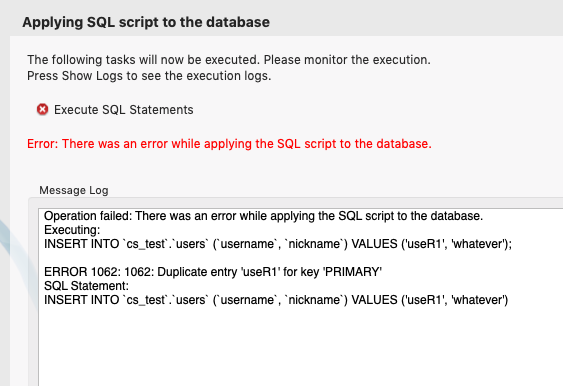Viewport: 563px width, 386px height.
Task: Click the red error icon beside Execute SQL Statements
Action: [42, 109]
